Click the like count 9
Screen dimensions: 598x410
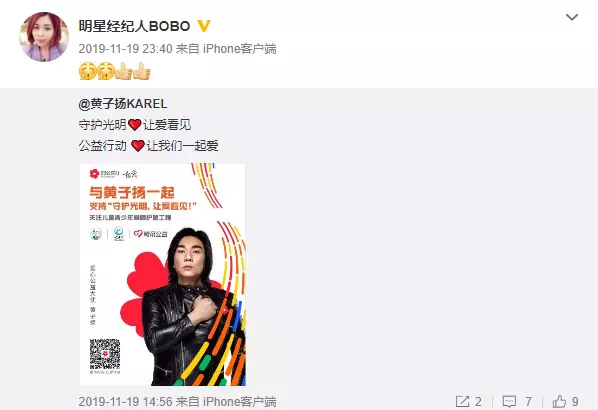(x=575, y=402)
